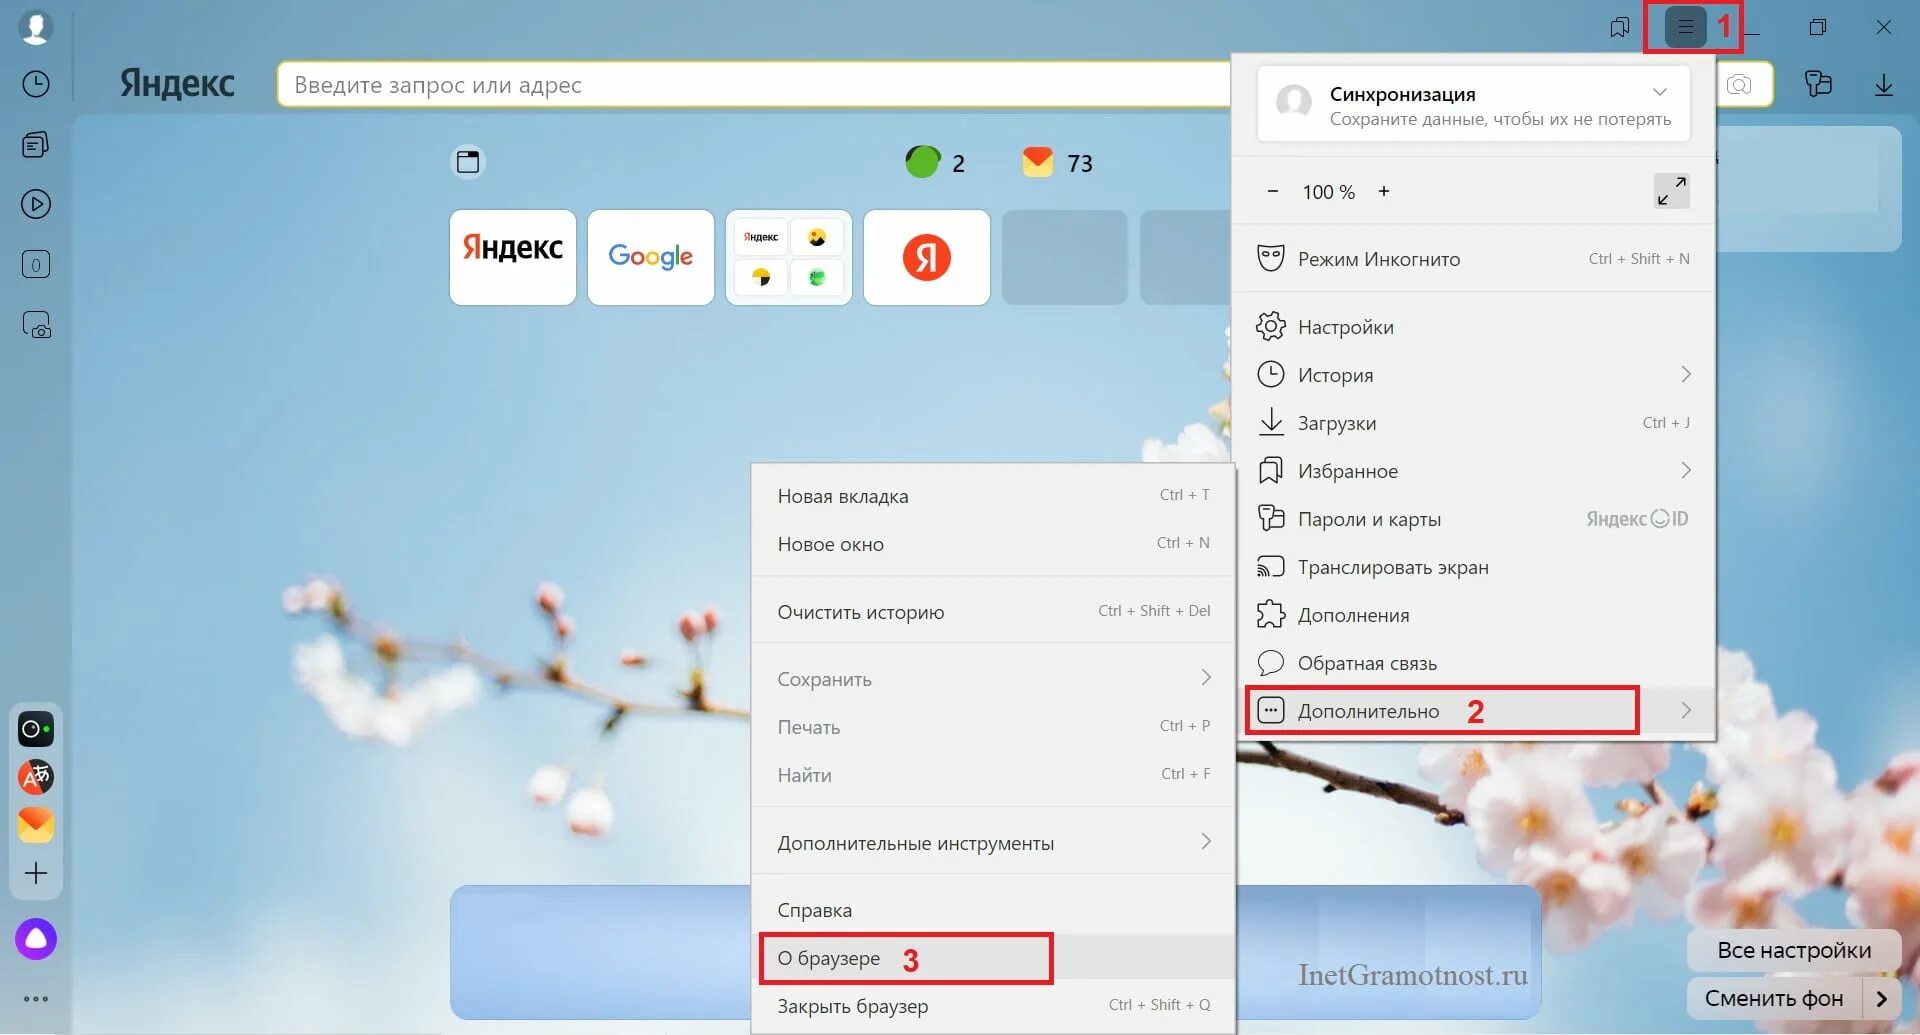Expand the Дополнительные инструменты submenu arrow
The image size is (1920, 1035).
coord(1206,842)
